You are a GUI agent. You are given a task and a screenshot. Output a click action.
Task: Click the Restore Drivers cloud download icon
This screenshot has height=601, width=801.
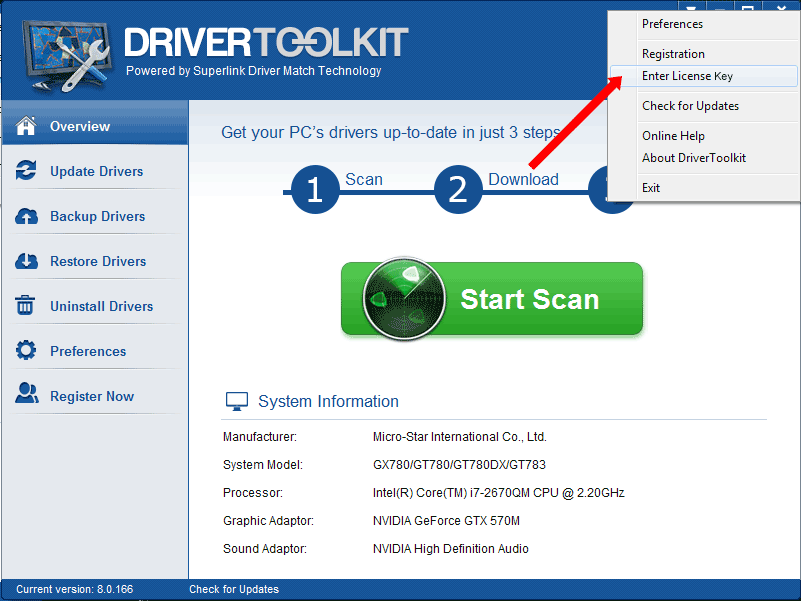26,261
